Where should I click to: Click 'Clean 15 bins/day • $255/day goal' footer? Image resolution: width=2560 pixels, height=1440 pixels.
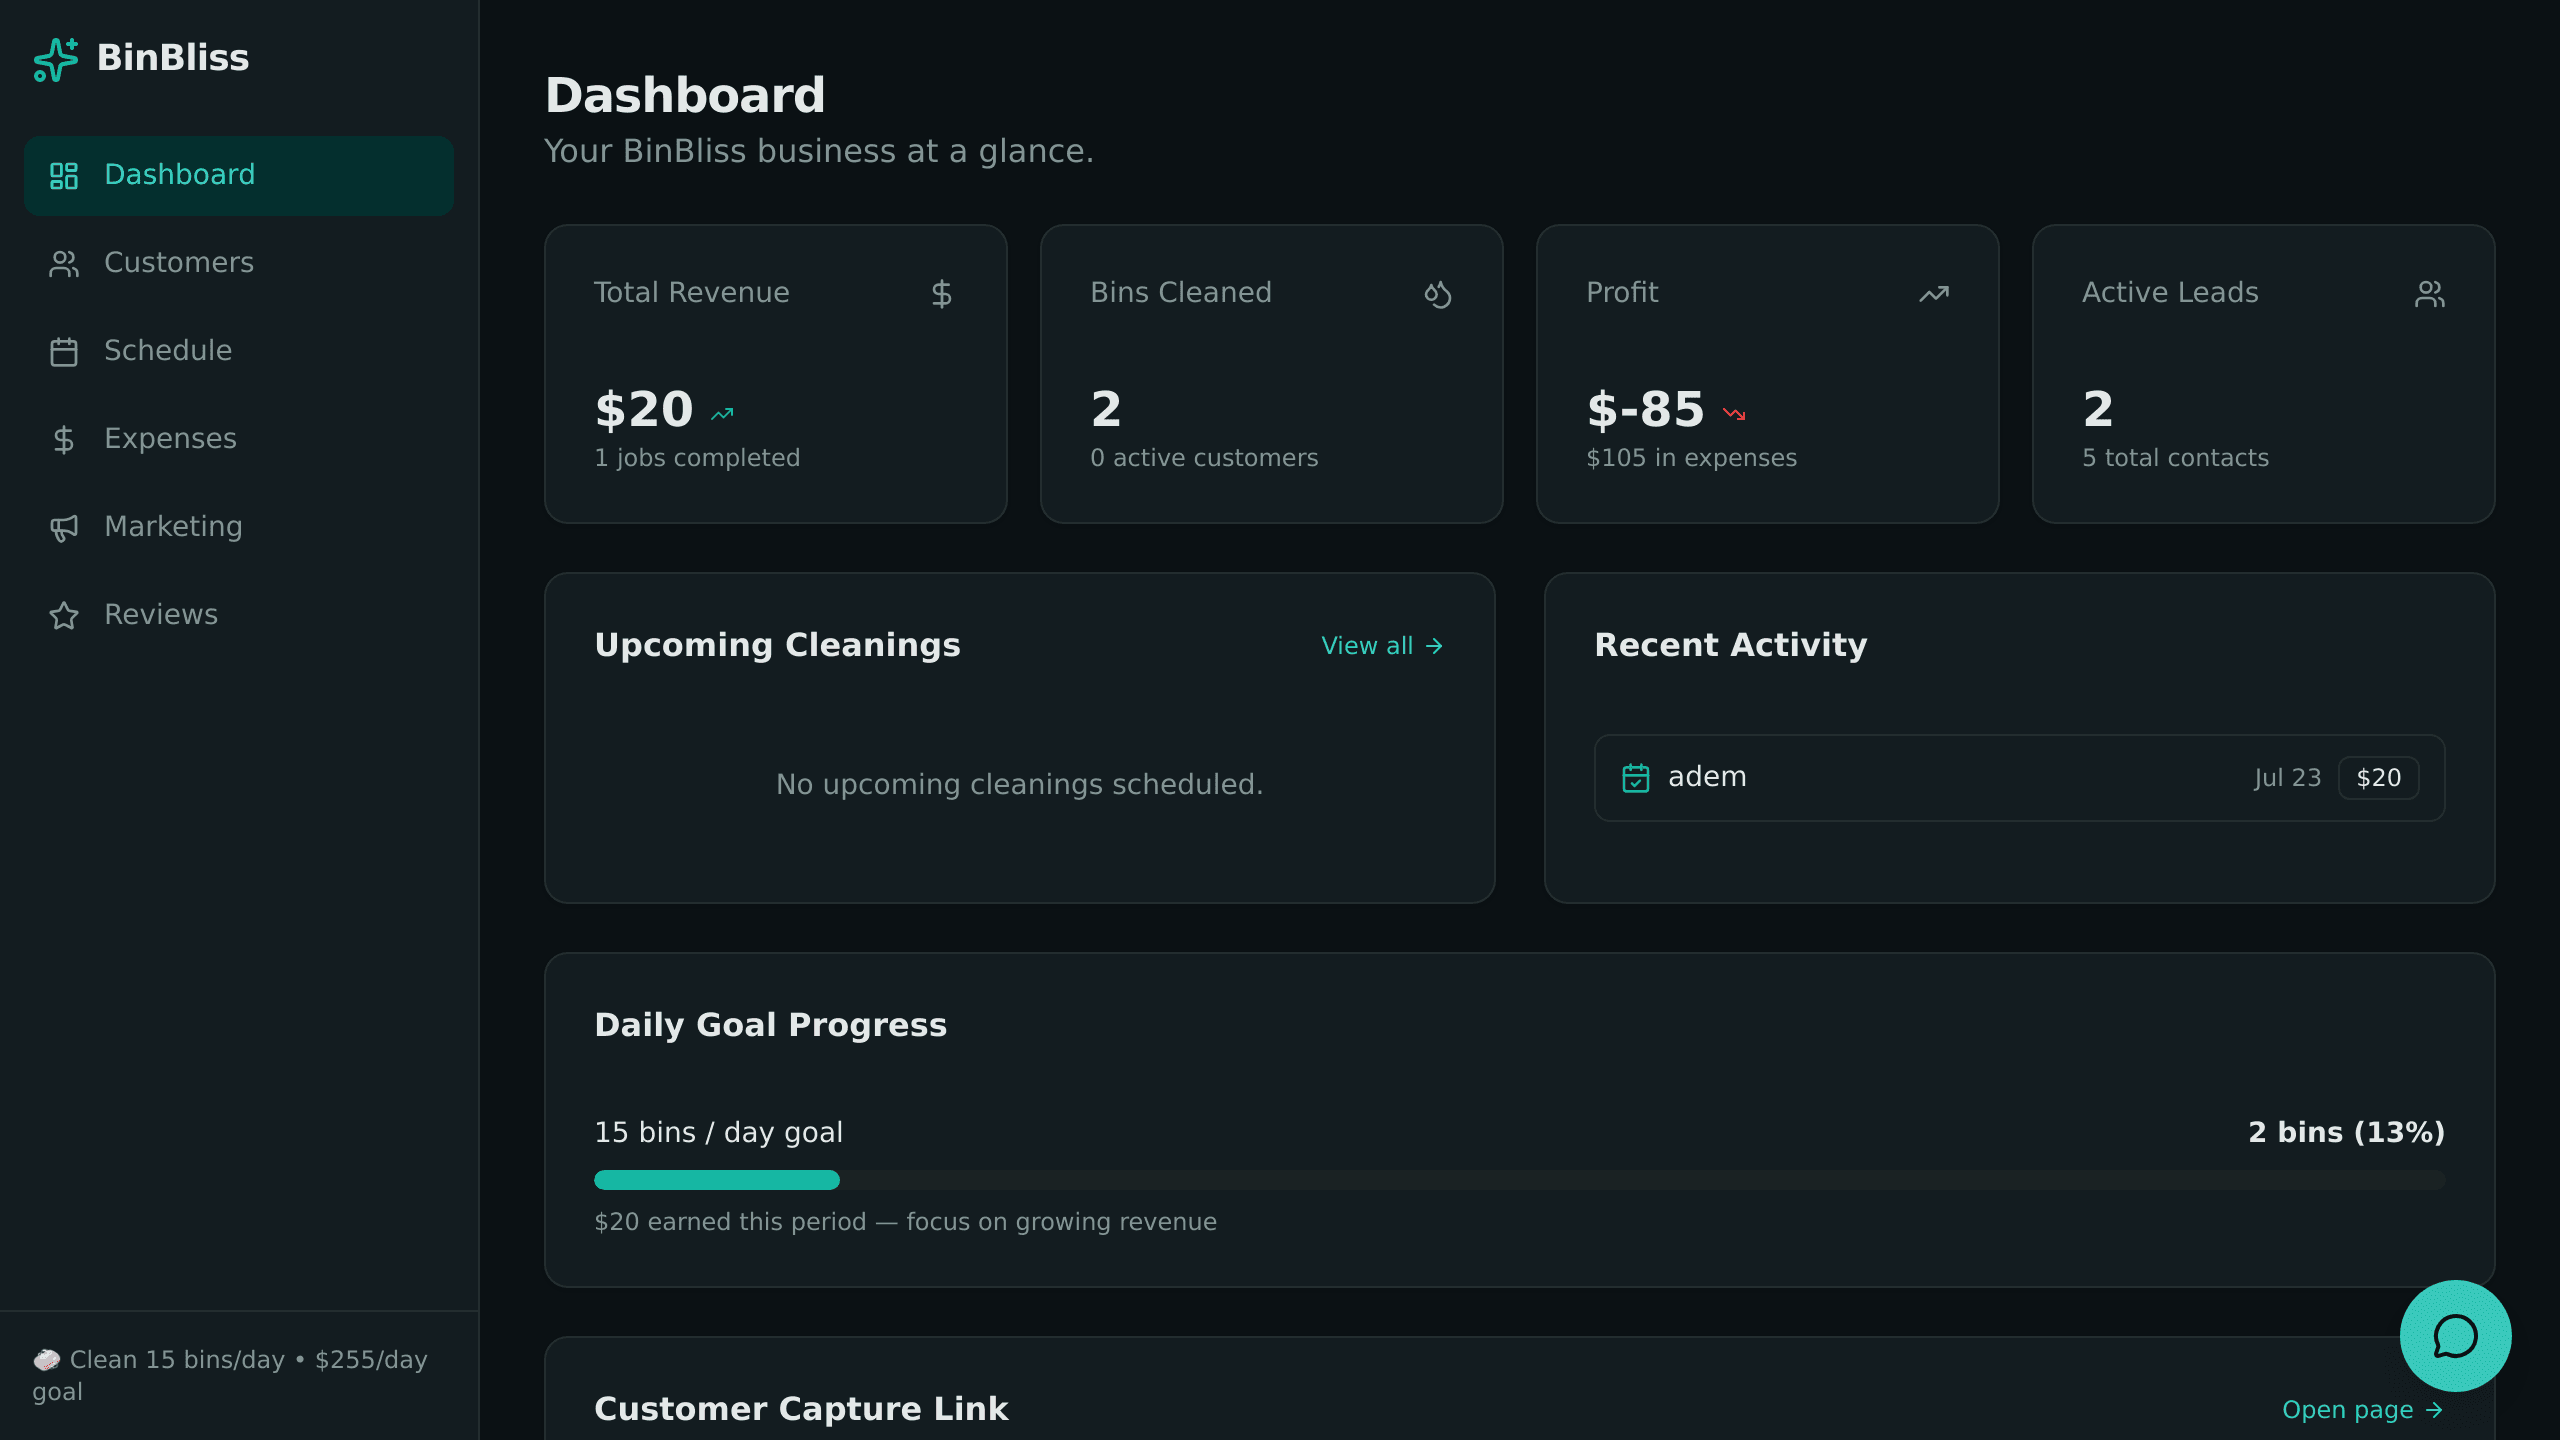point(231,1376)
